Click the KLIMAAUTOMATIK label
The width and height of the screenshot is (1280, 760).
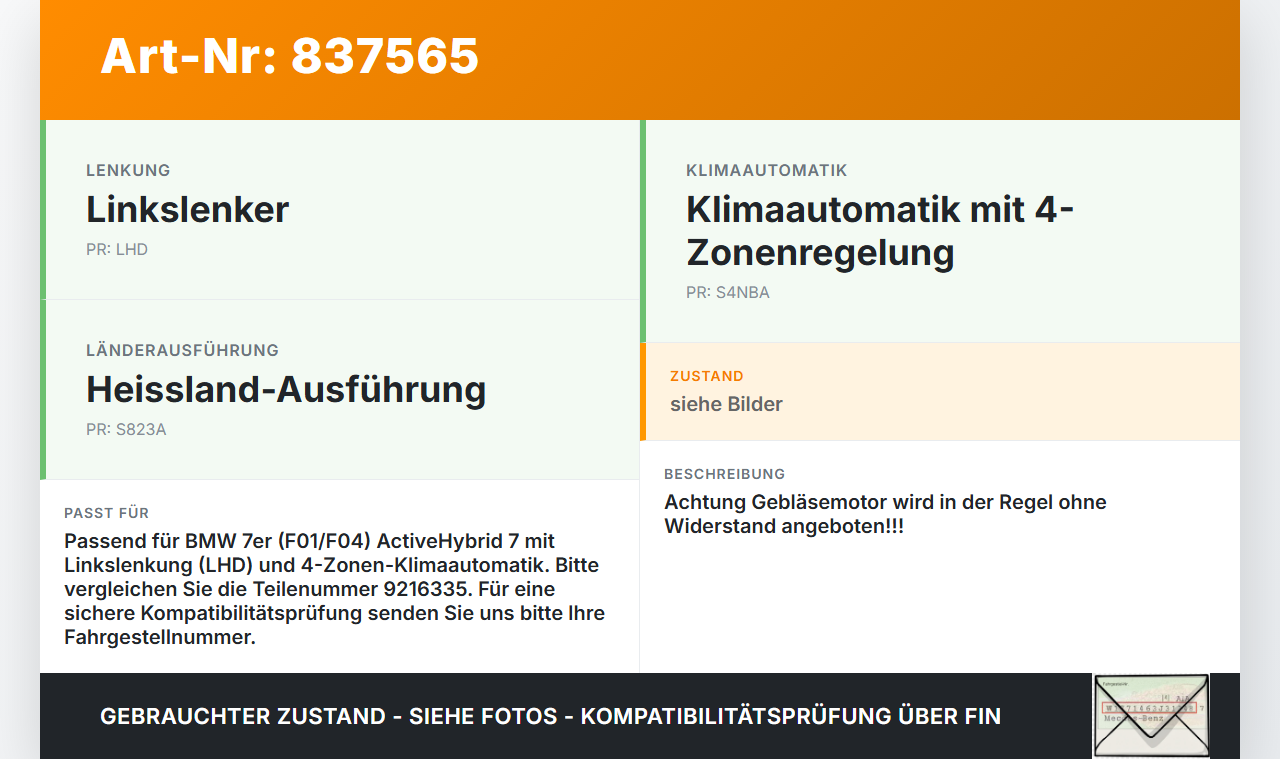tap(767, 170)
